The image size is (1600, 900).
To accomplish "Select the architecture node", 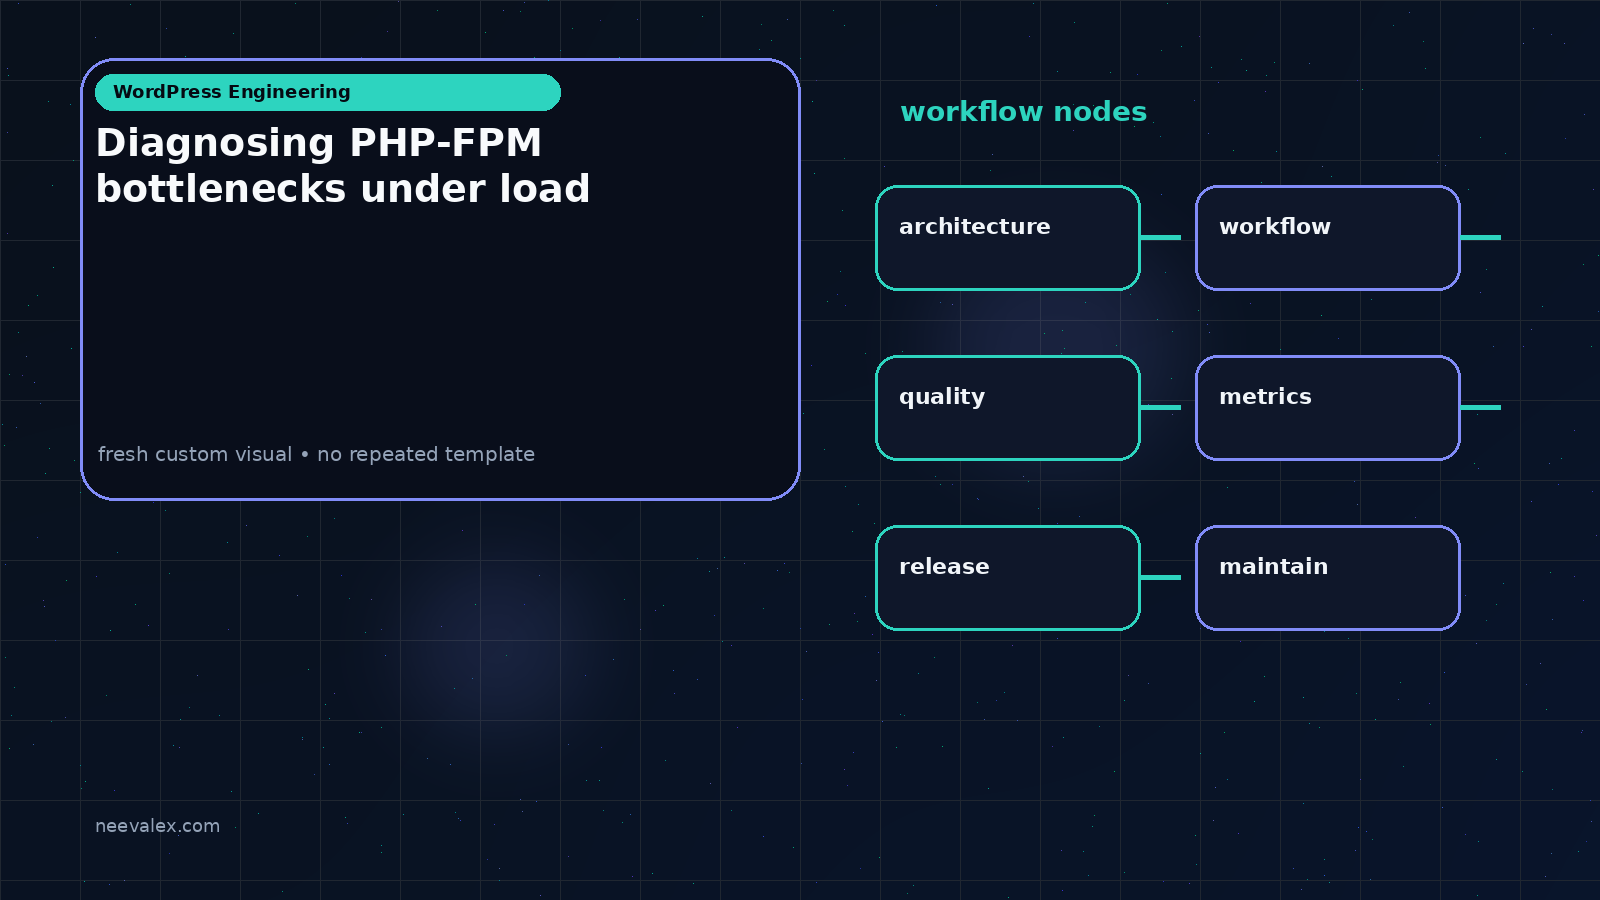I will [1008, 238].
